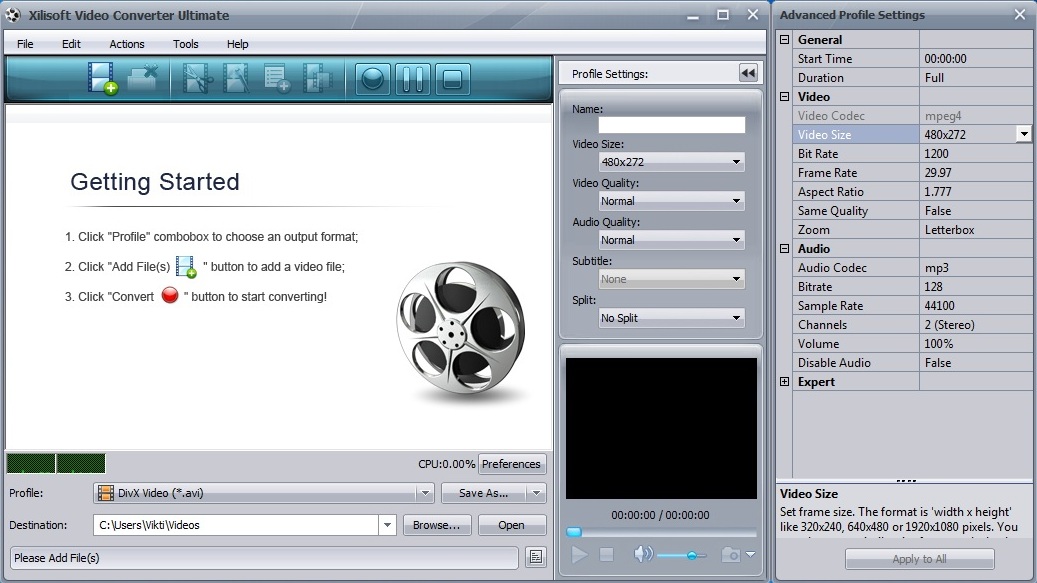1037x583 pixels.
Task: Pause conversion with the Pause toolbar button
Action: pyautogui.click(x=413, y=79)
